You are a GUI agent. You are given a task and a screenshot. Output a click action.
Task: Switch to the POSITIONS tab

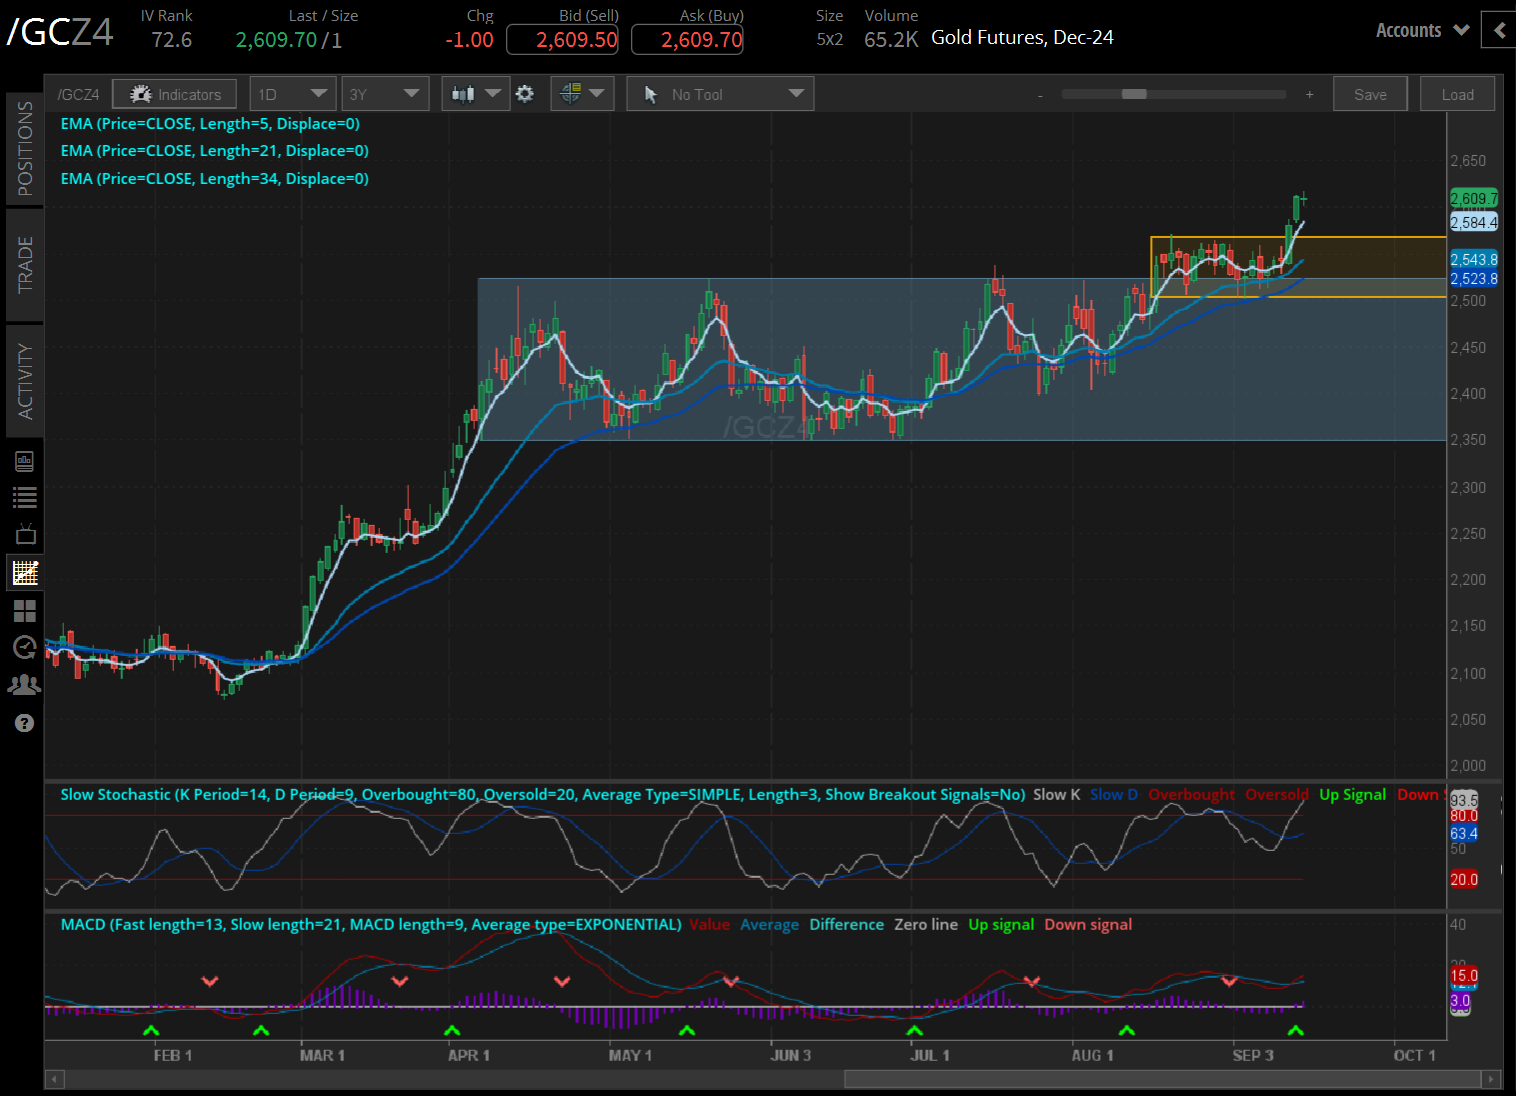[x=25, y=147]
